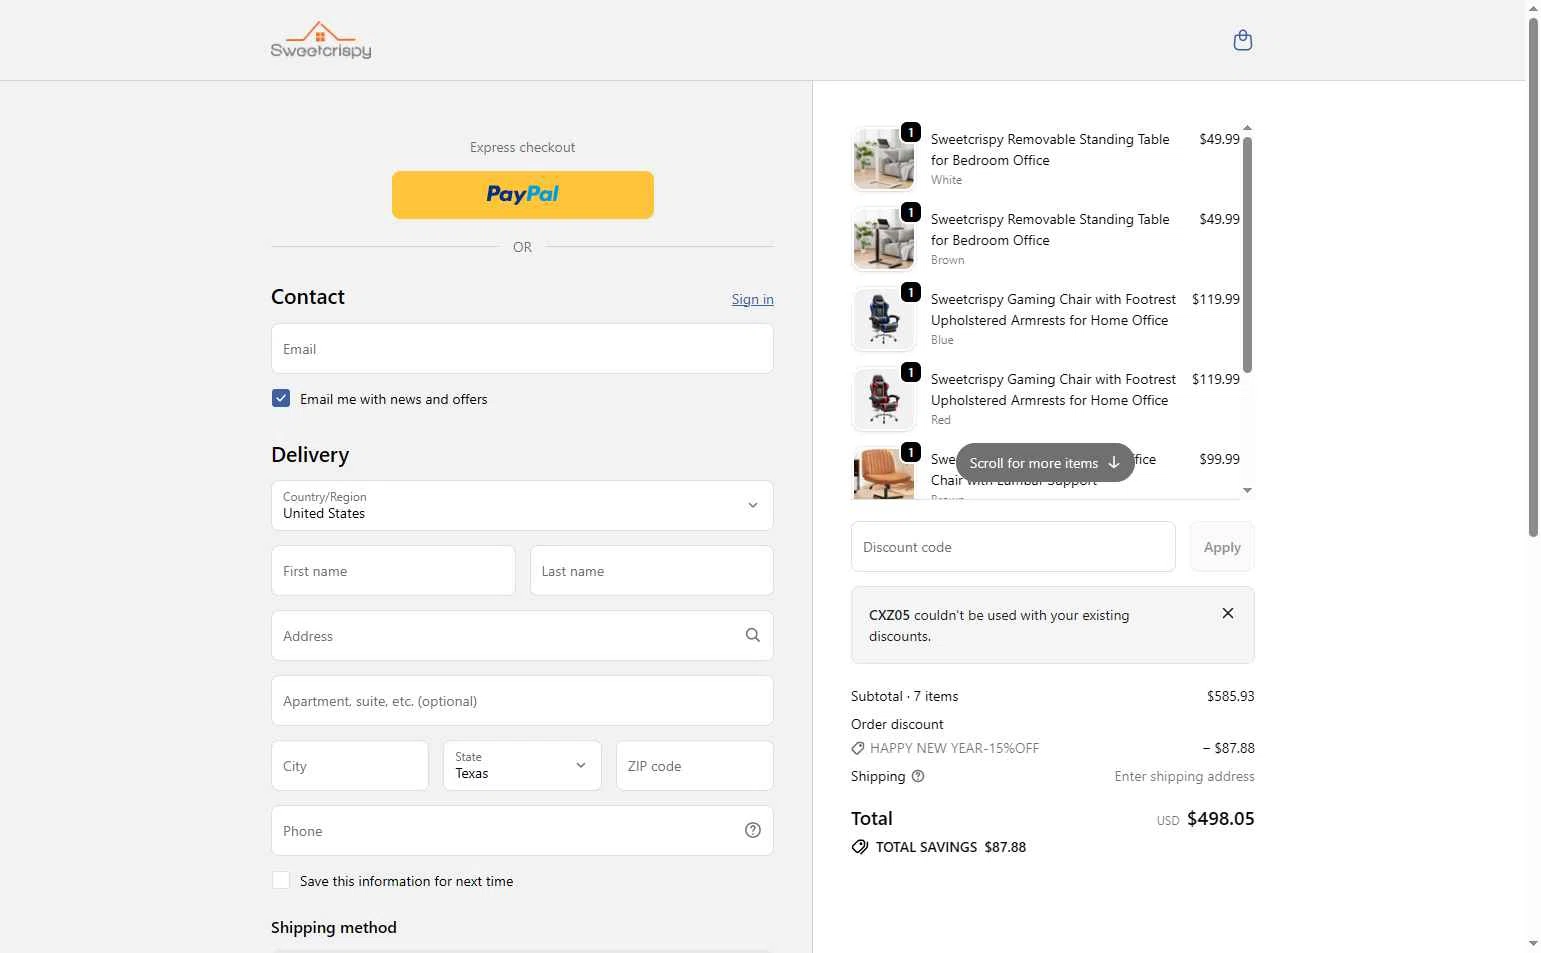This screenshot has width=1541, height=953.
Task: Dismiss the CXZ05 discount error message
Action: pos(1228,613)
